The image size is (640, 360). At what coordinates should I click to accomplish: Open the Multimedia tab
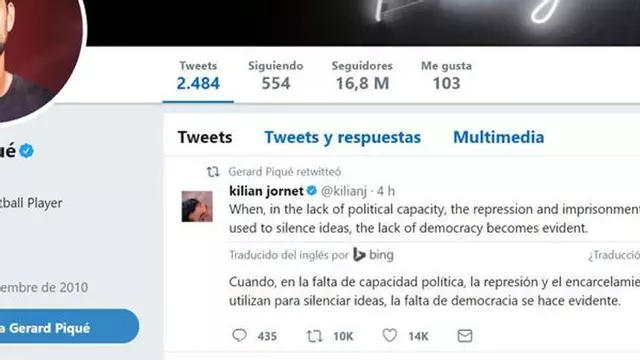(x=498, y=137)
